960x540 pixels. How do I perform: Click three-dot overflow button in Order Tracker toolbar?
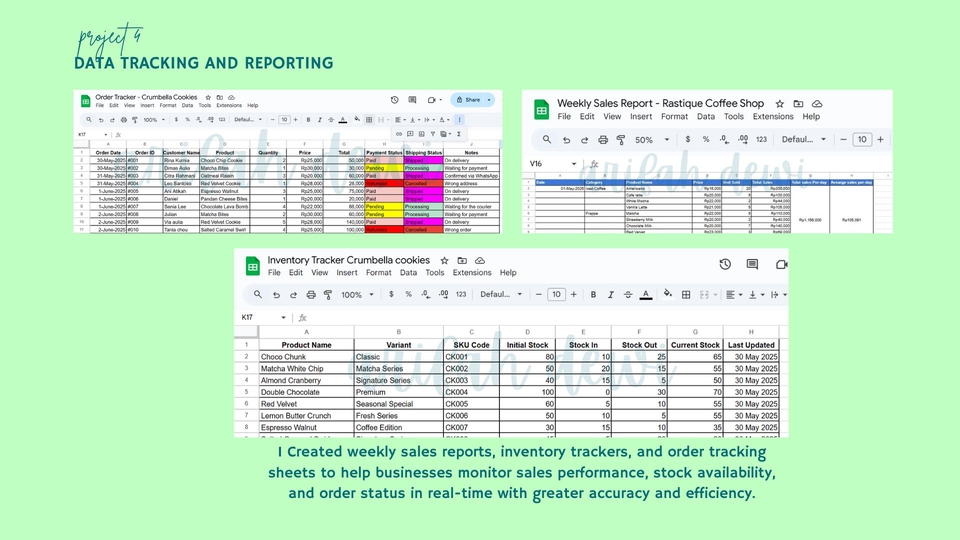[459, 120]
